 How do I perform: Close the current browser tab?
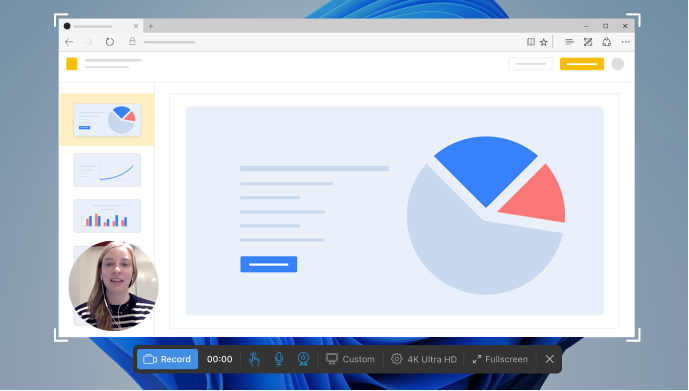(x=136, y=26)
